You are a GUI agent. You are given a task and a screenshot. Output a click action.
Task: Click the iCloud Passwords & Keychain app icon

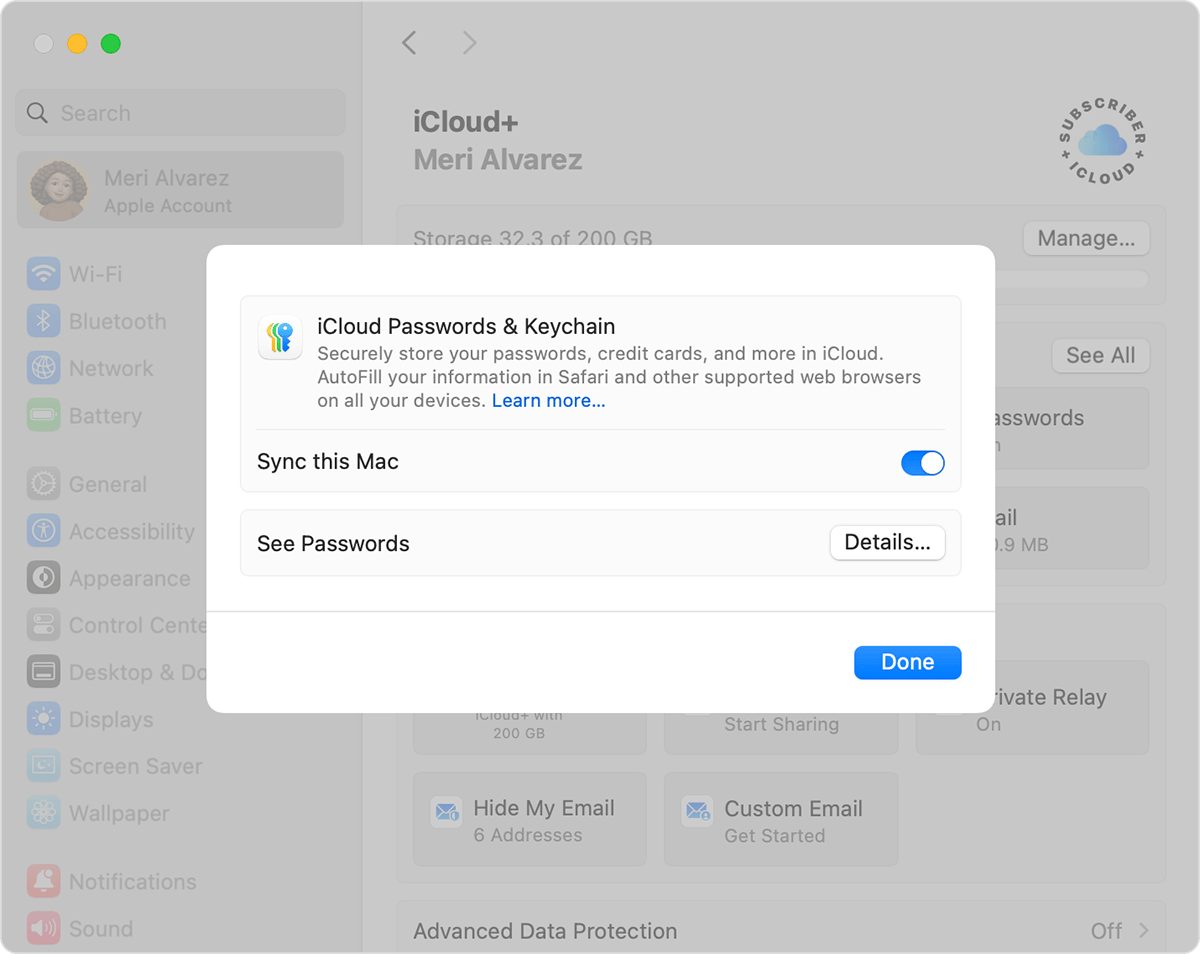(x=281, y=337)
